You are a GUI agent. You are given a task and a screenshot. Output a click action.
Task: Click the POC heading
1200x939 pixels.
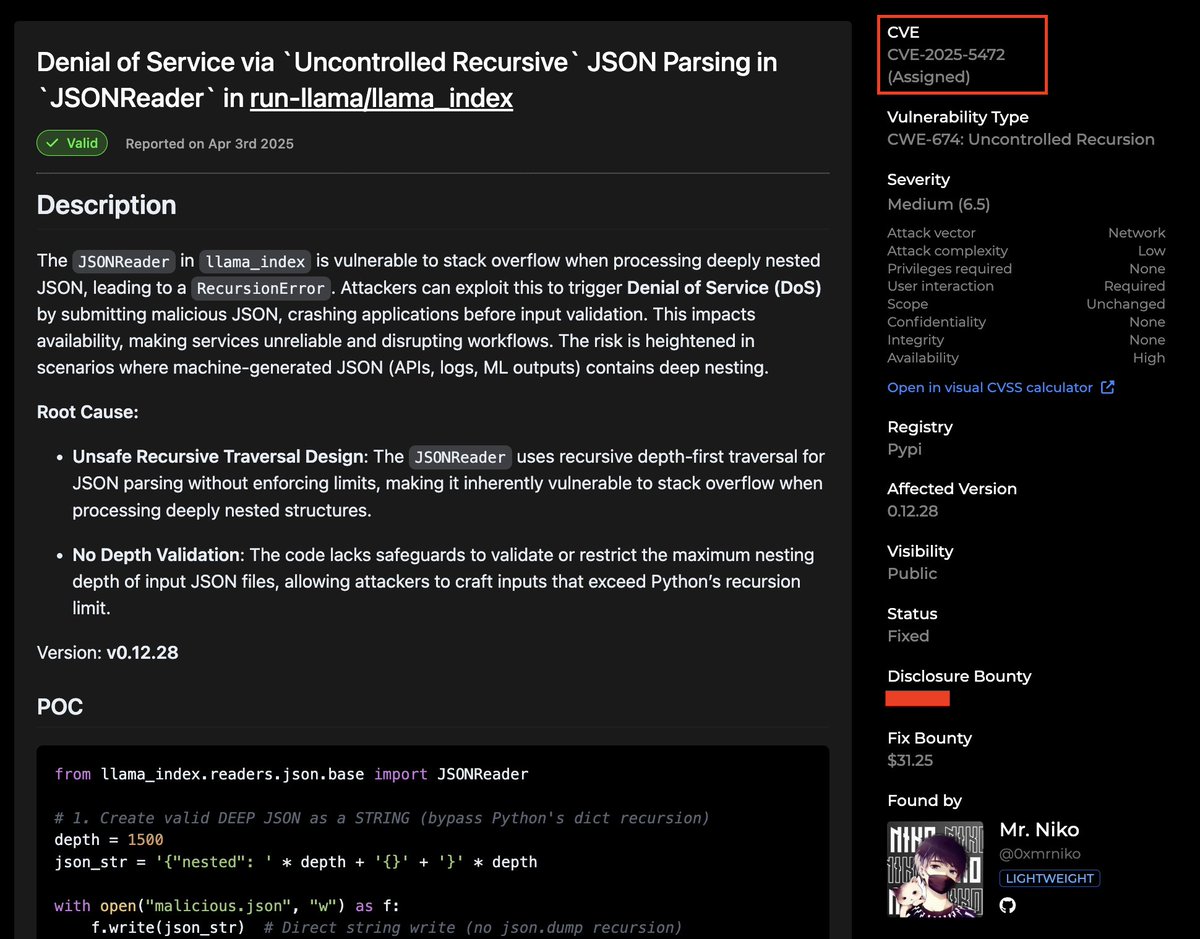tap(60, 707)
